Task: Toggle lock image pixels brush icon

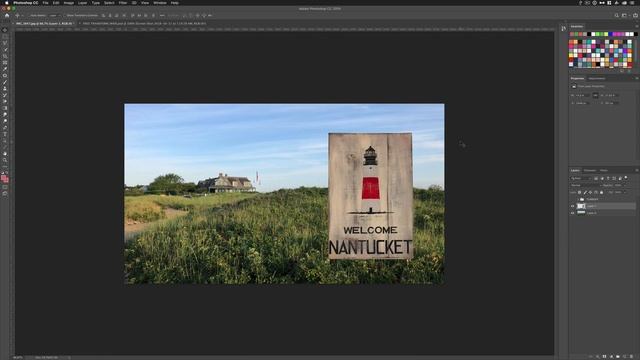Action: [x=585, y=192]
